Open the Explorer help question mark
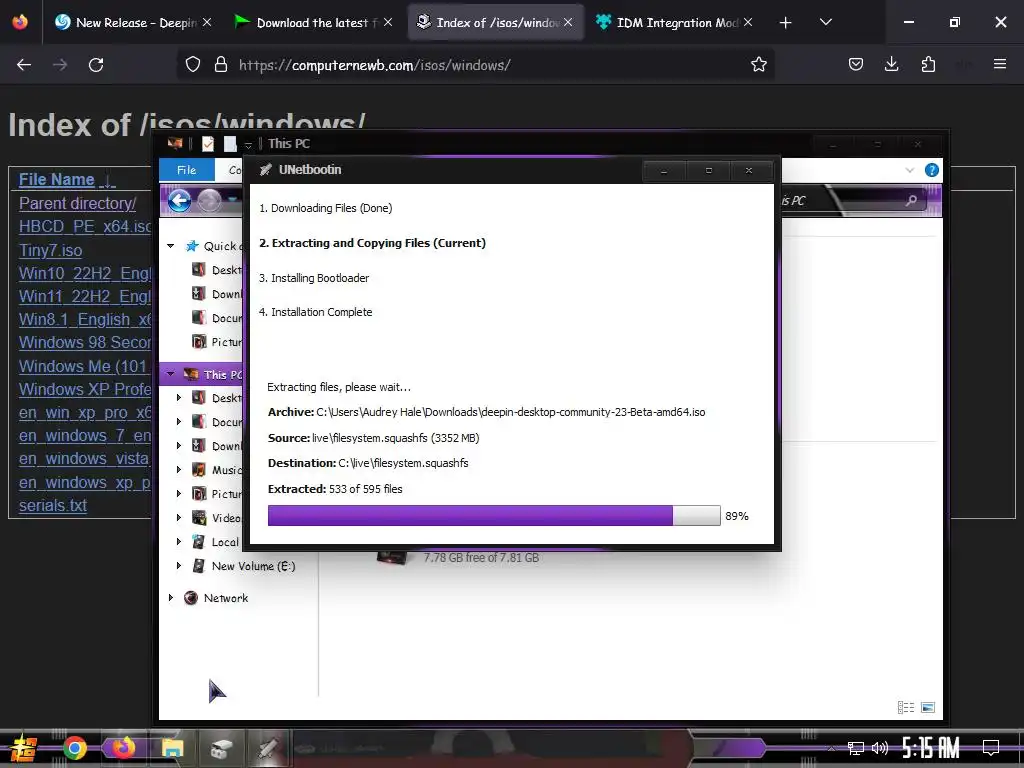The width and height of the screenshot is (1024, 768). 932,170
